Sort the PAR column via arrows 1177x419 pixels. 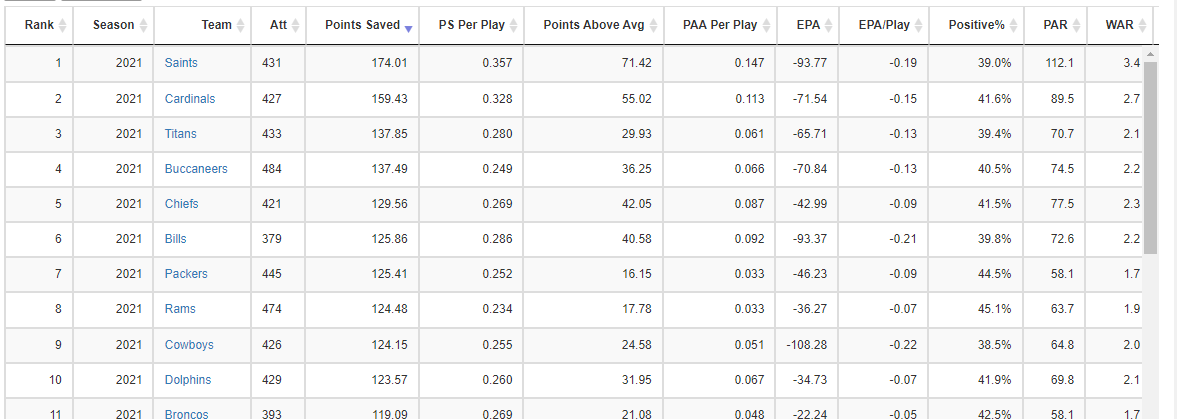pyautogui.click(x=1075, y=26)
